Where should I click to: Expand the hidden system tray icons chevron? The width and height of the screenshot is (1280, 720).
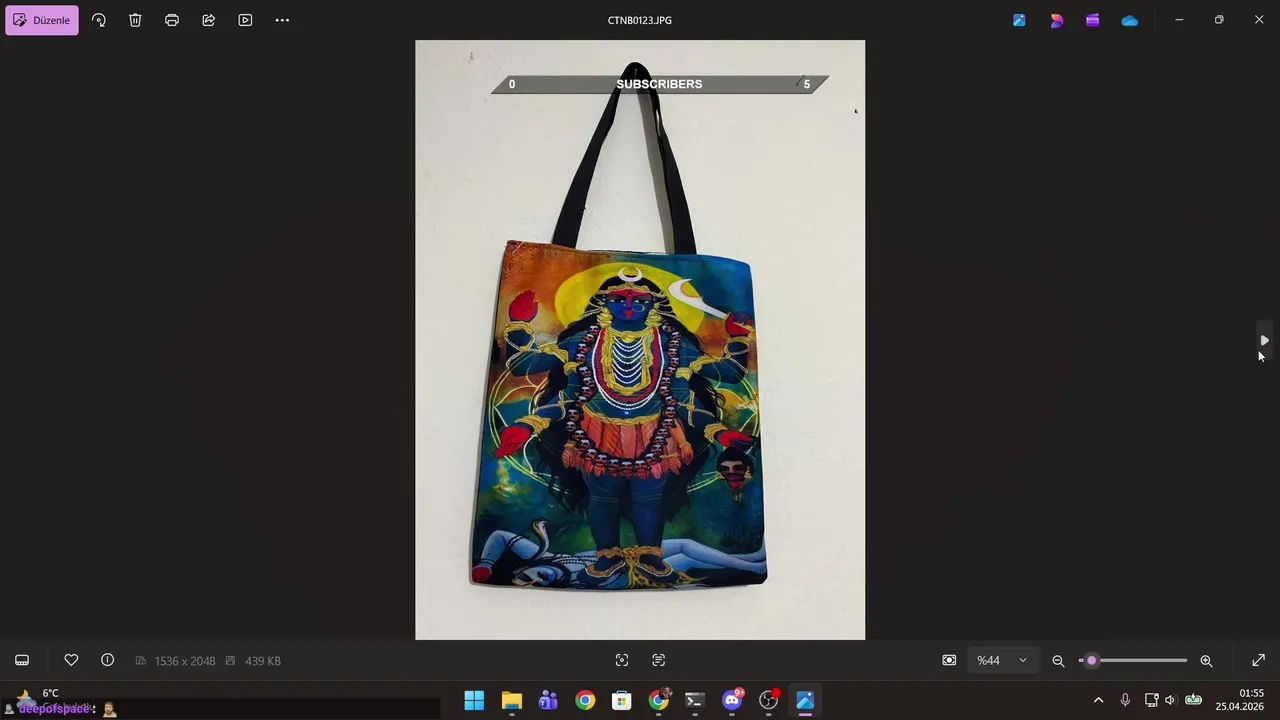pos(1098,700)
